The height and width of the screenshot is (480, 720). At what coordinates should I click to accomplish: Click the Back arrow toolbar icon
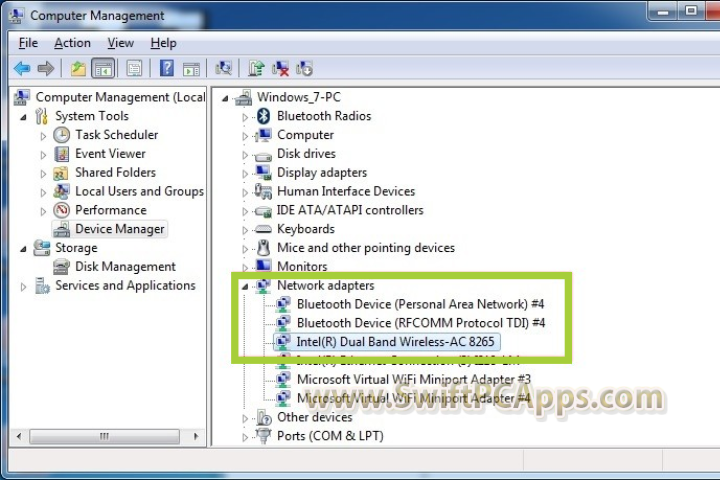coord(22,69)
